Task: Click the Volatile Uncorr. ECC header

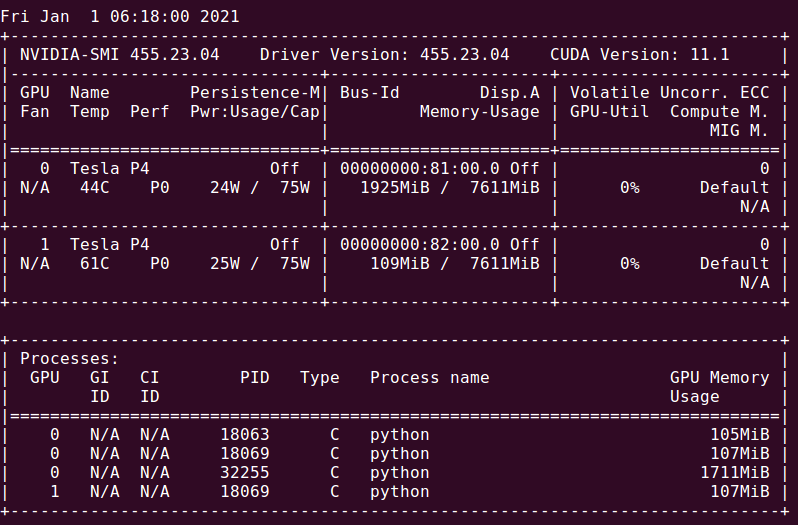Action: (x=669, y=93)
